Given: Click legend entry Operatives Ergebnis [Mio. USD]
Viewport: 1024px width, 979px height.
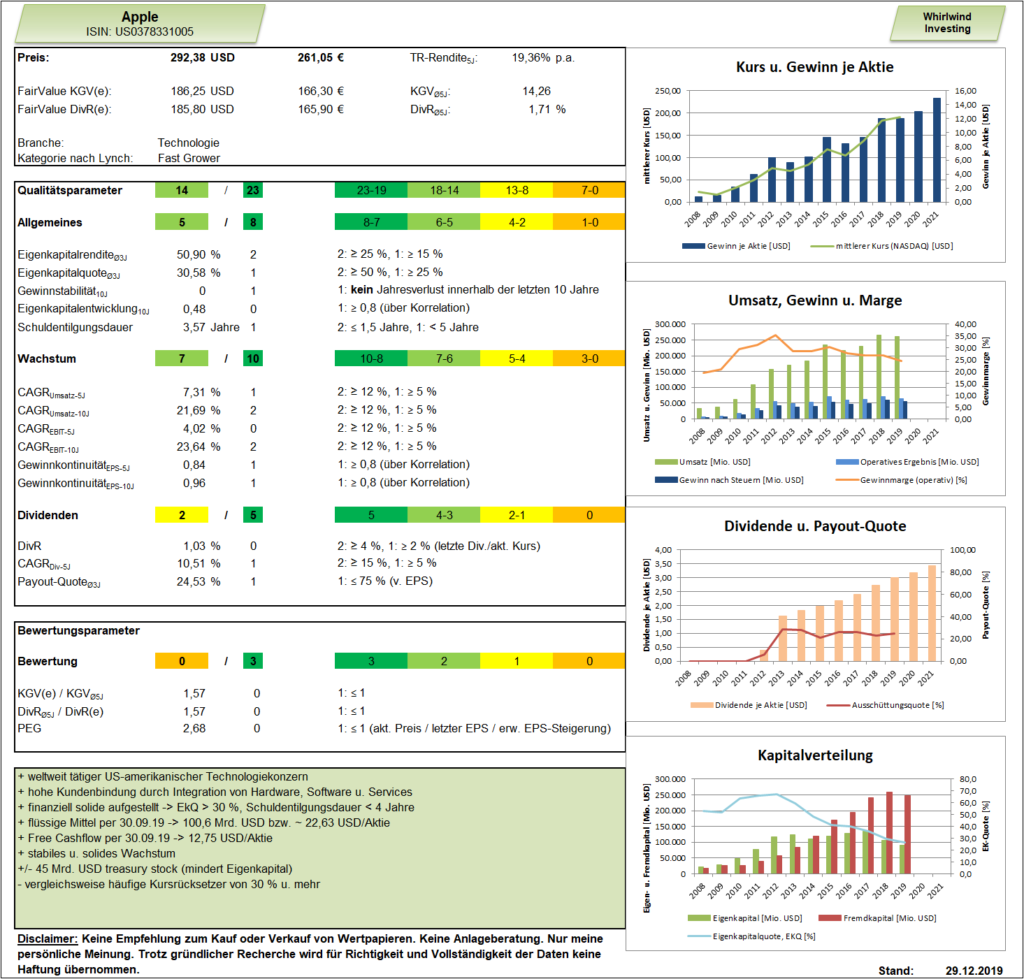Looking at the screenshot, I should [908, 462].
